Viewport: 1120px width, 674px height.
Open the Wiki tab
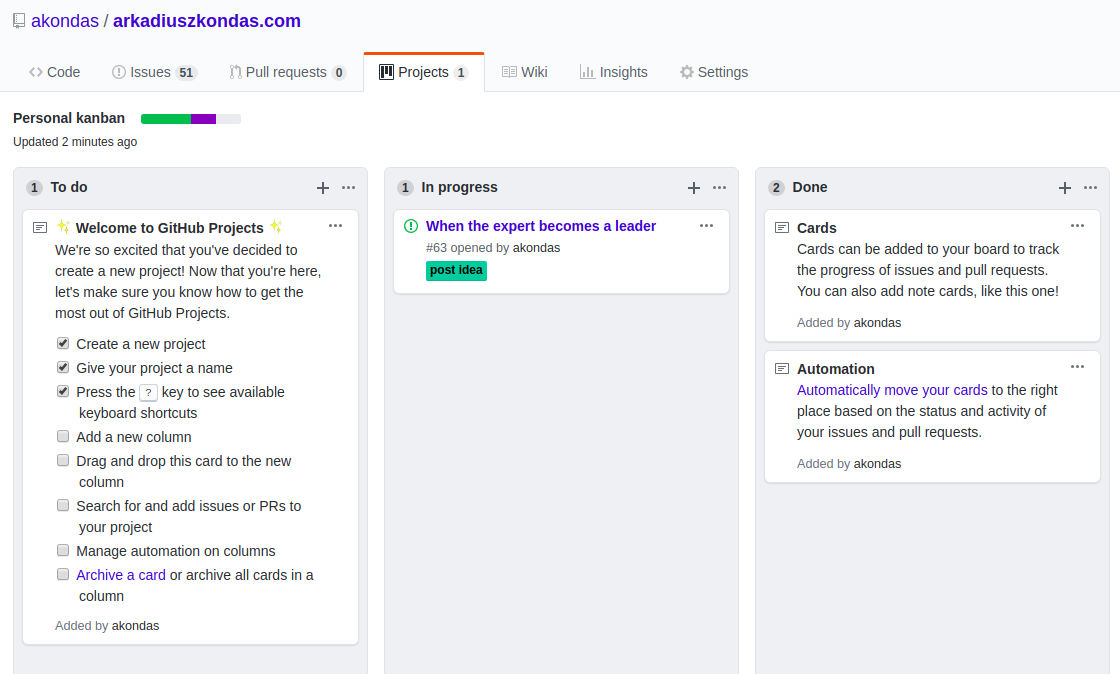pyautogui.click(x=524, y=72)
